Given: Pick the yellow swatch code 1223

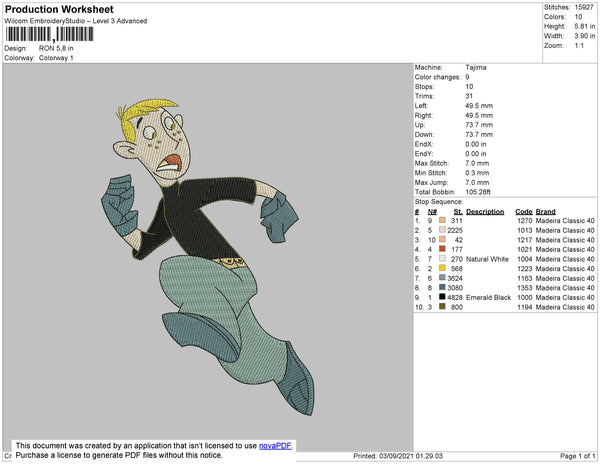Looking at the screenshot, I should [442, 268].
